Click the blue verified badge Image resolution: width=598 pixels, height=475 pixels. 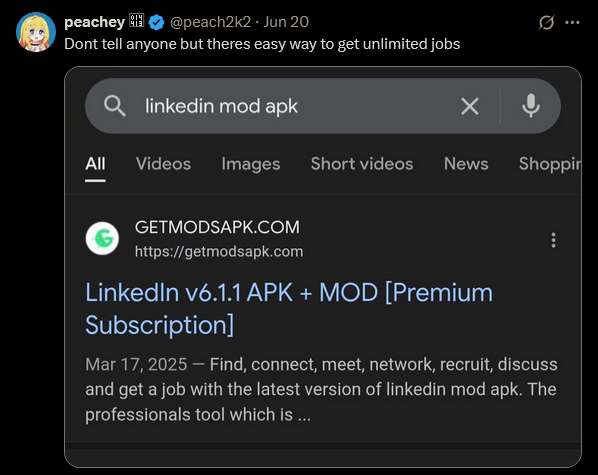click(156, 22)
